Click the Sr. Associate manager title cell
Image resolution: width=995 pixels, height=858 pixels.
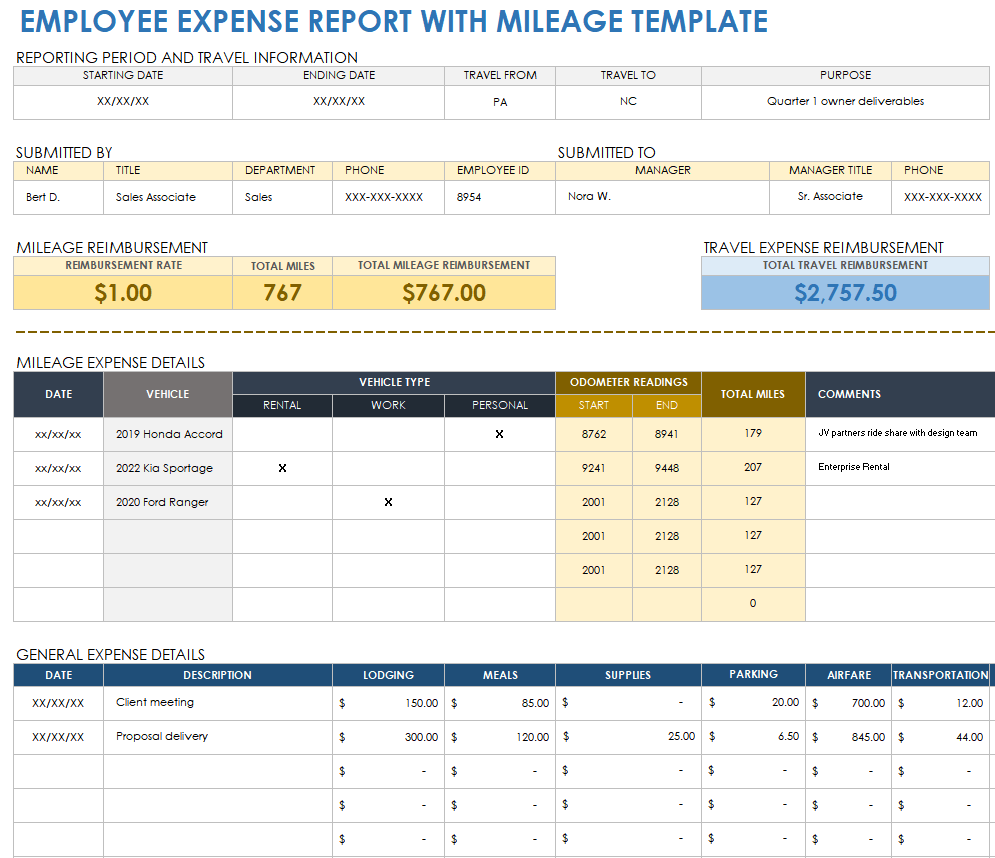(830, 197)
